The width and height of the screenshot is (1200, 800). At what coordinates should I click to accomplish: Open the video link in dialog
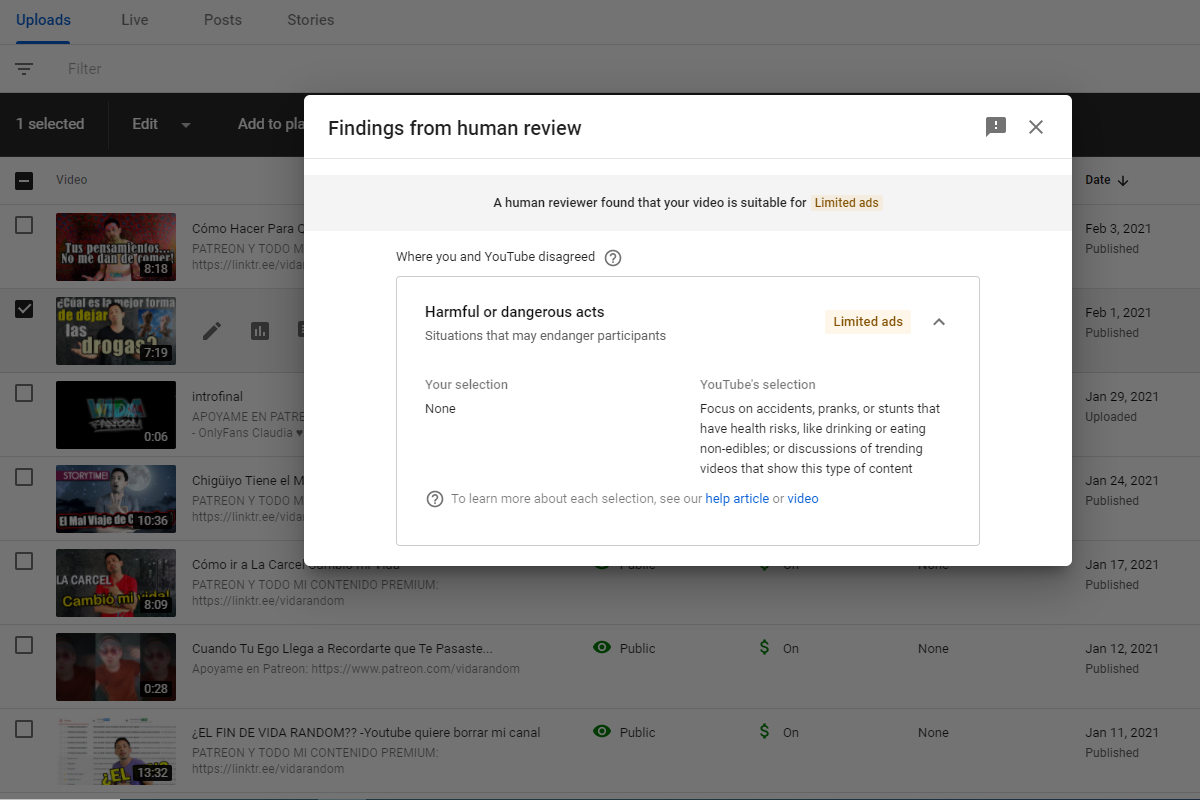803,499
